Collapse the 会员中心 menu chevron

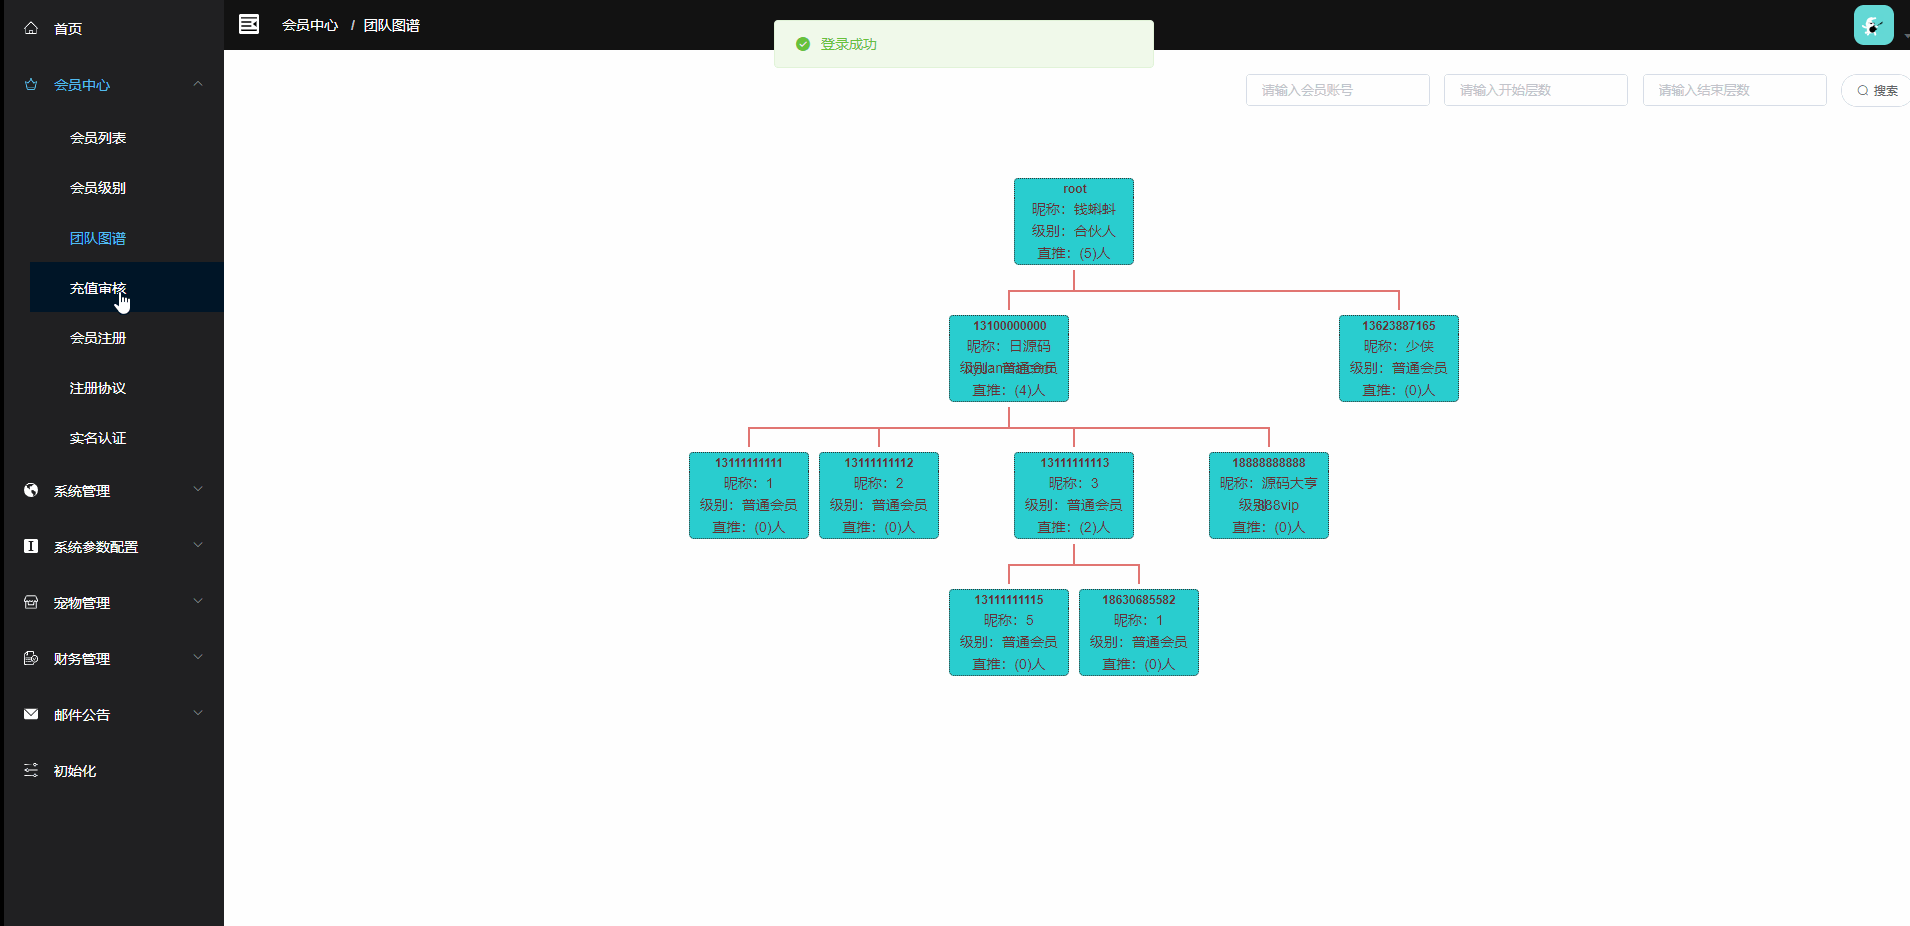tap(198, 84)
